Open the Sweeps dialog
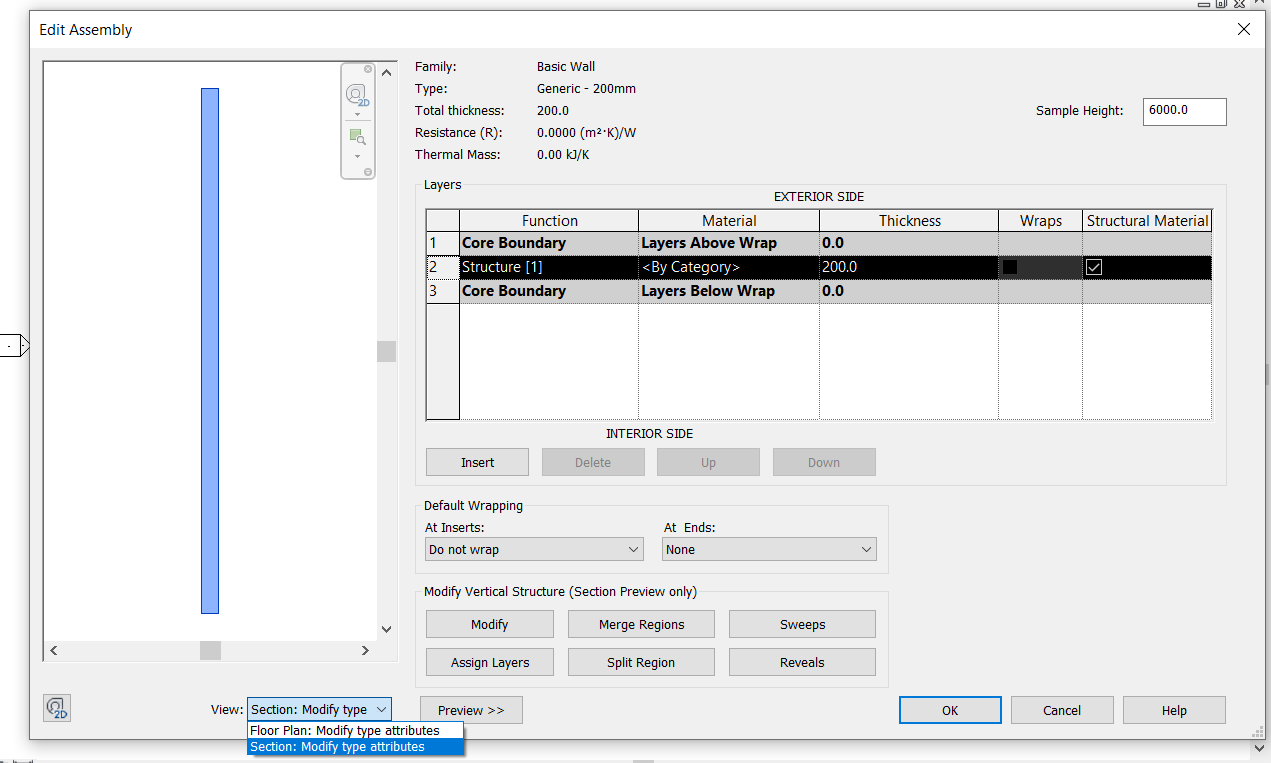This screenshot has width=1271, height=763. tap(801, 623)
